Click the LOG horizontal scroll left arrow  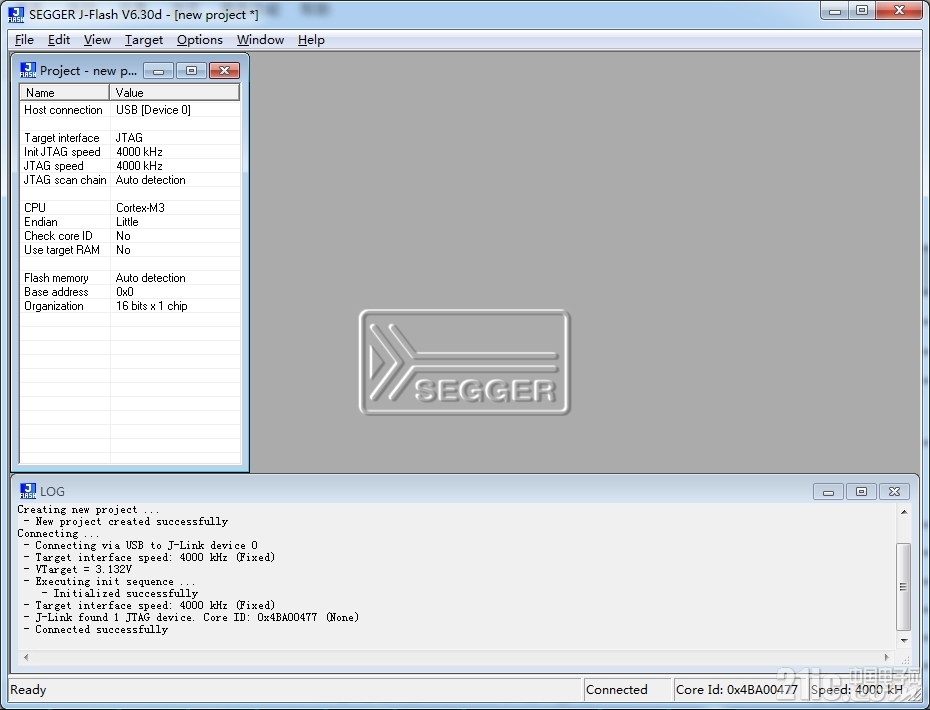click(26, 657)
